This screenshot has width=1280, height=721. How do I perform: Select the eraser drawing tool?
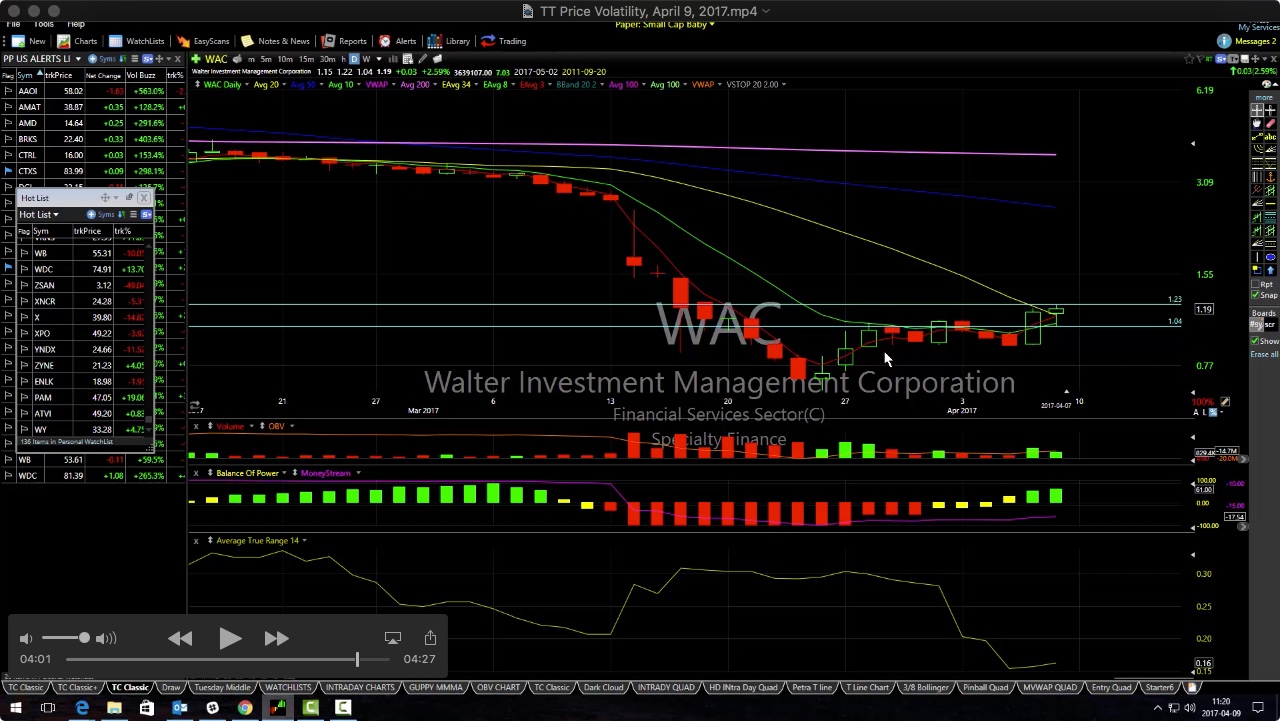tap(1270, 123)
